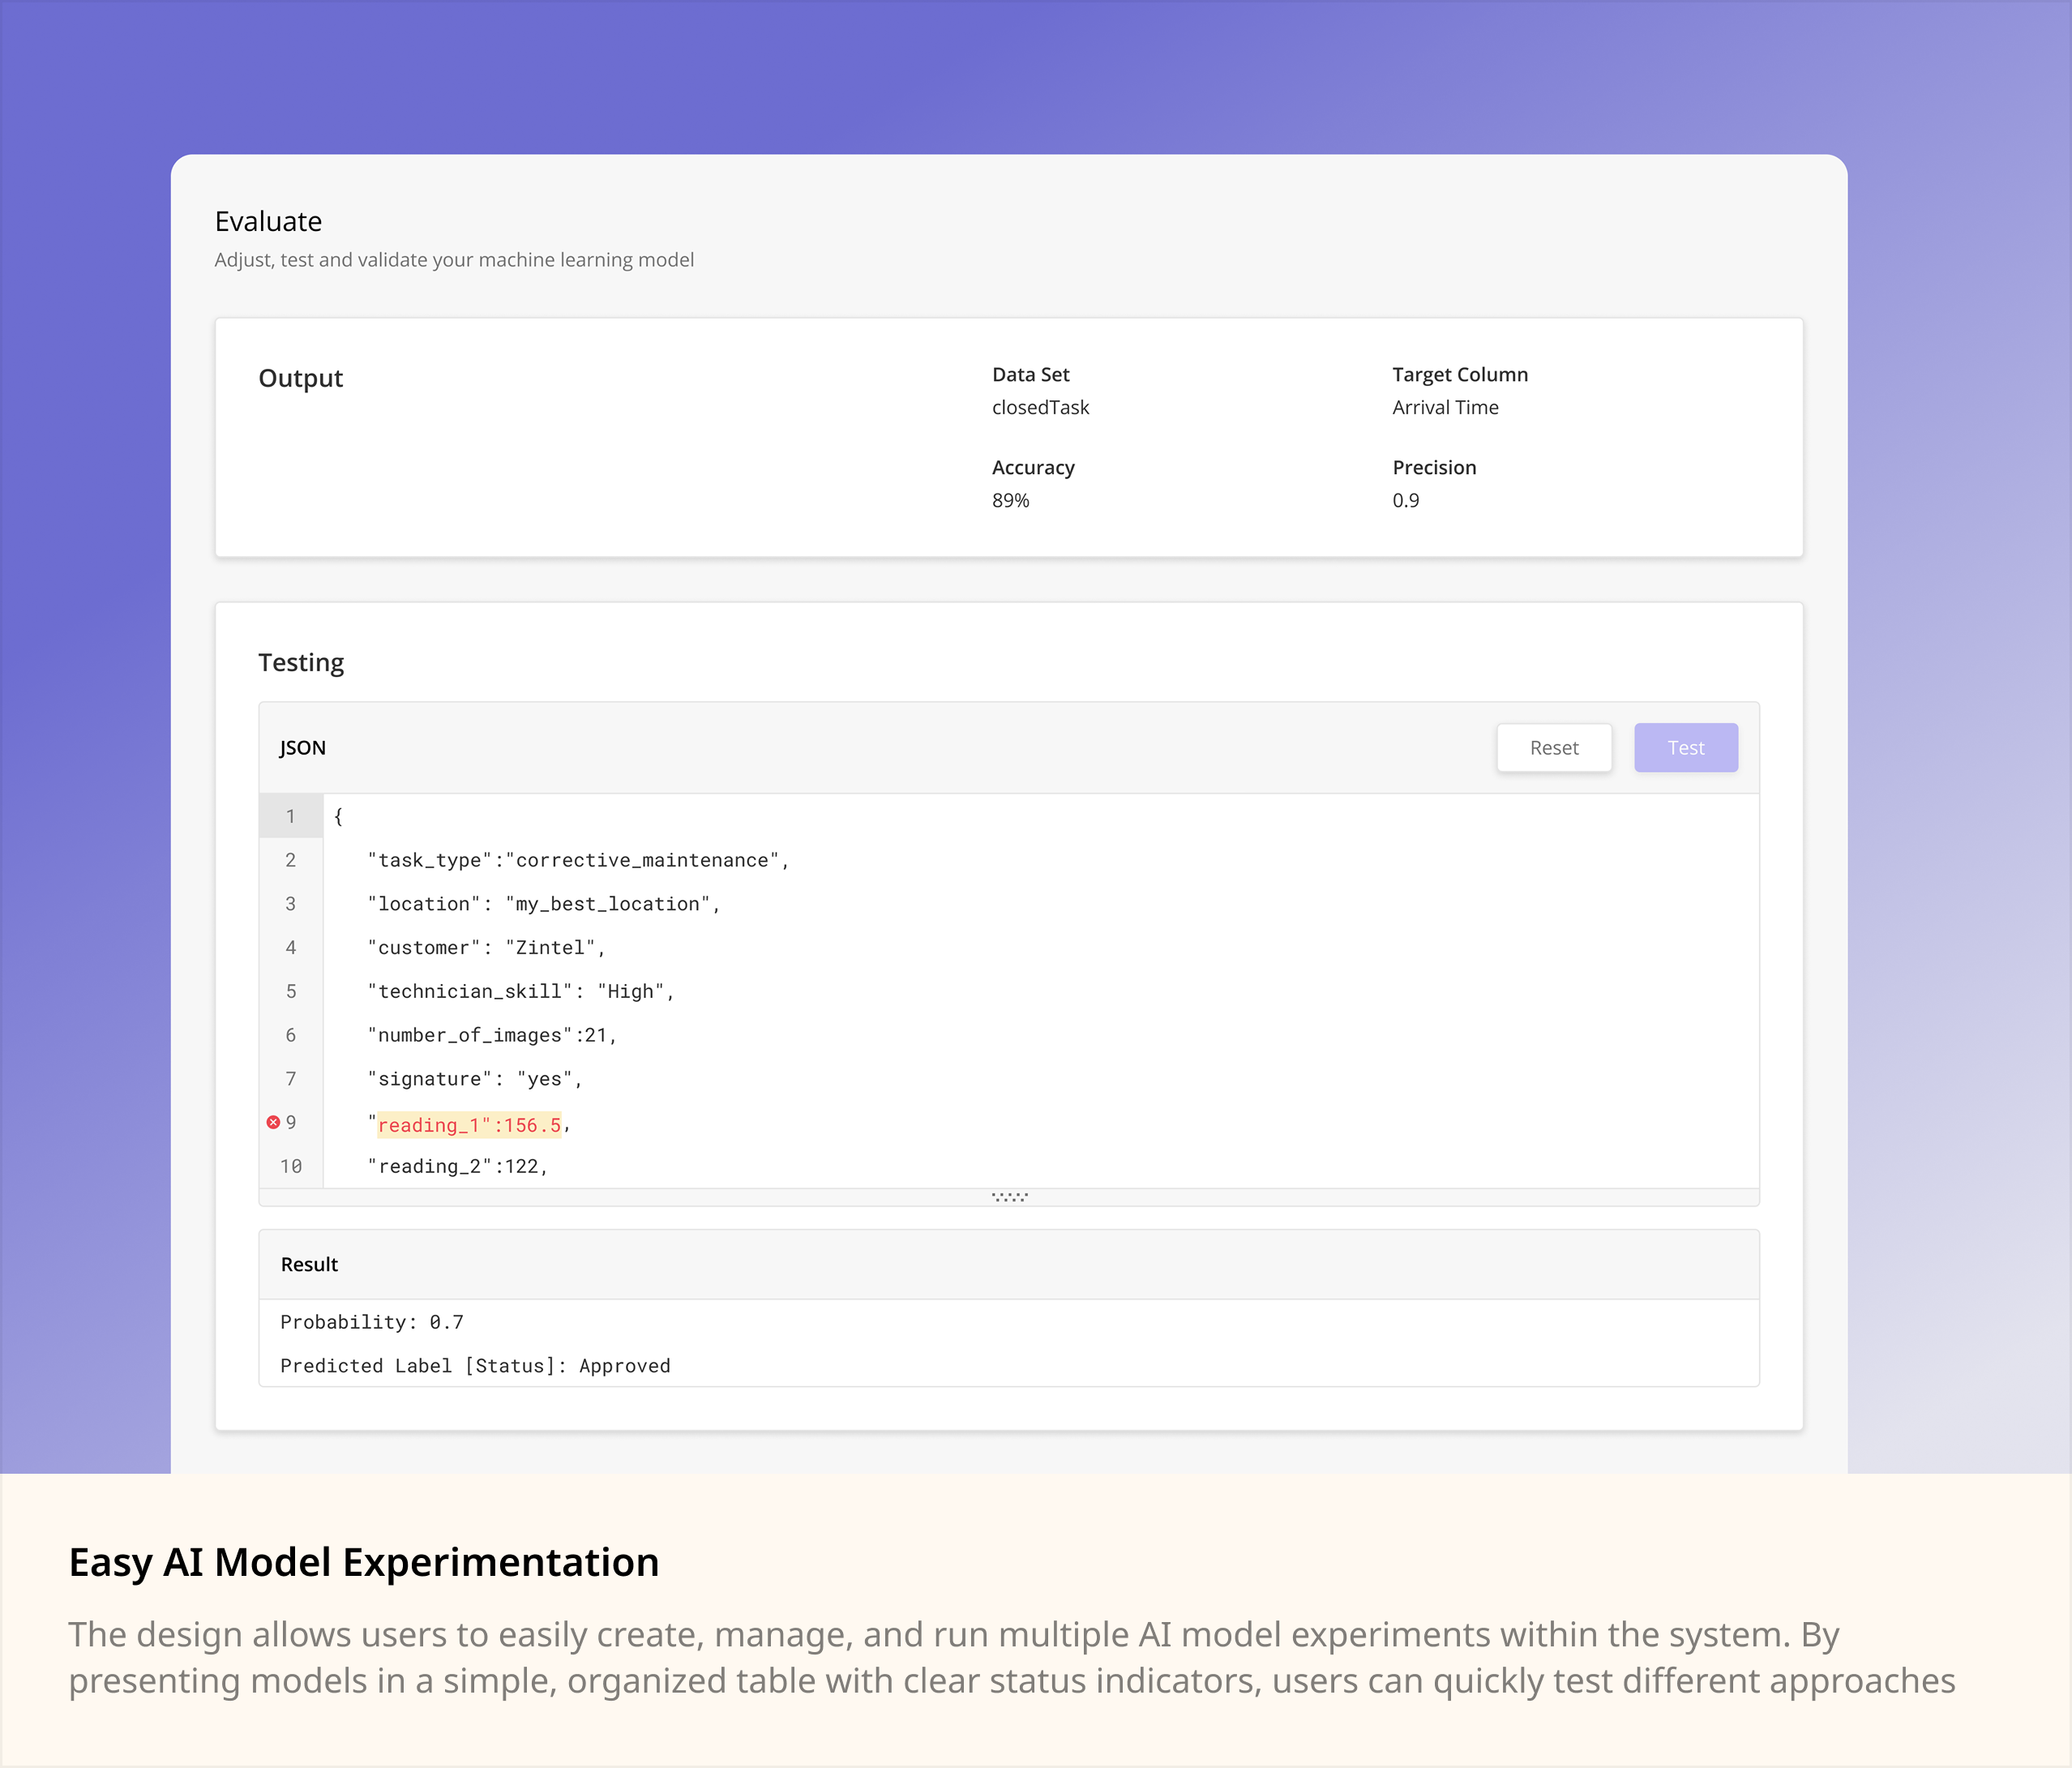Click the "location" line in JSON editor

544,904
